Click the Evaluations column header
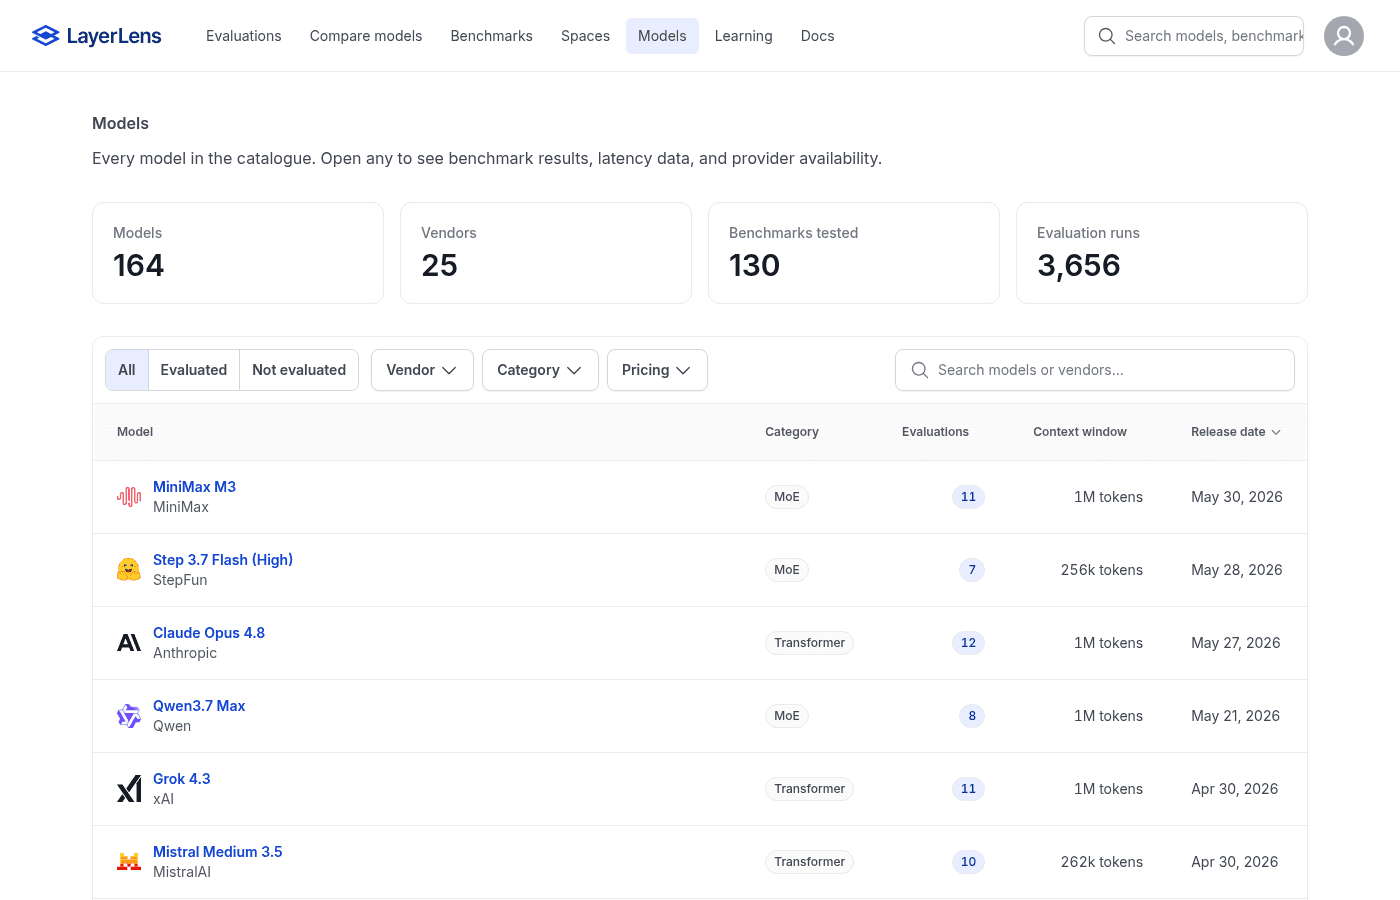Screen dimensions: 1400x900 click(x=935, y=432)
